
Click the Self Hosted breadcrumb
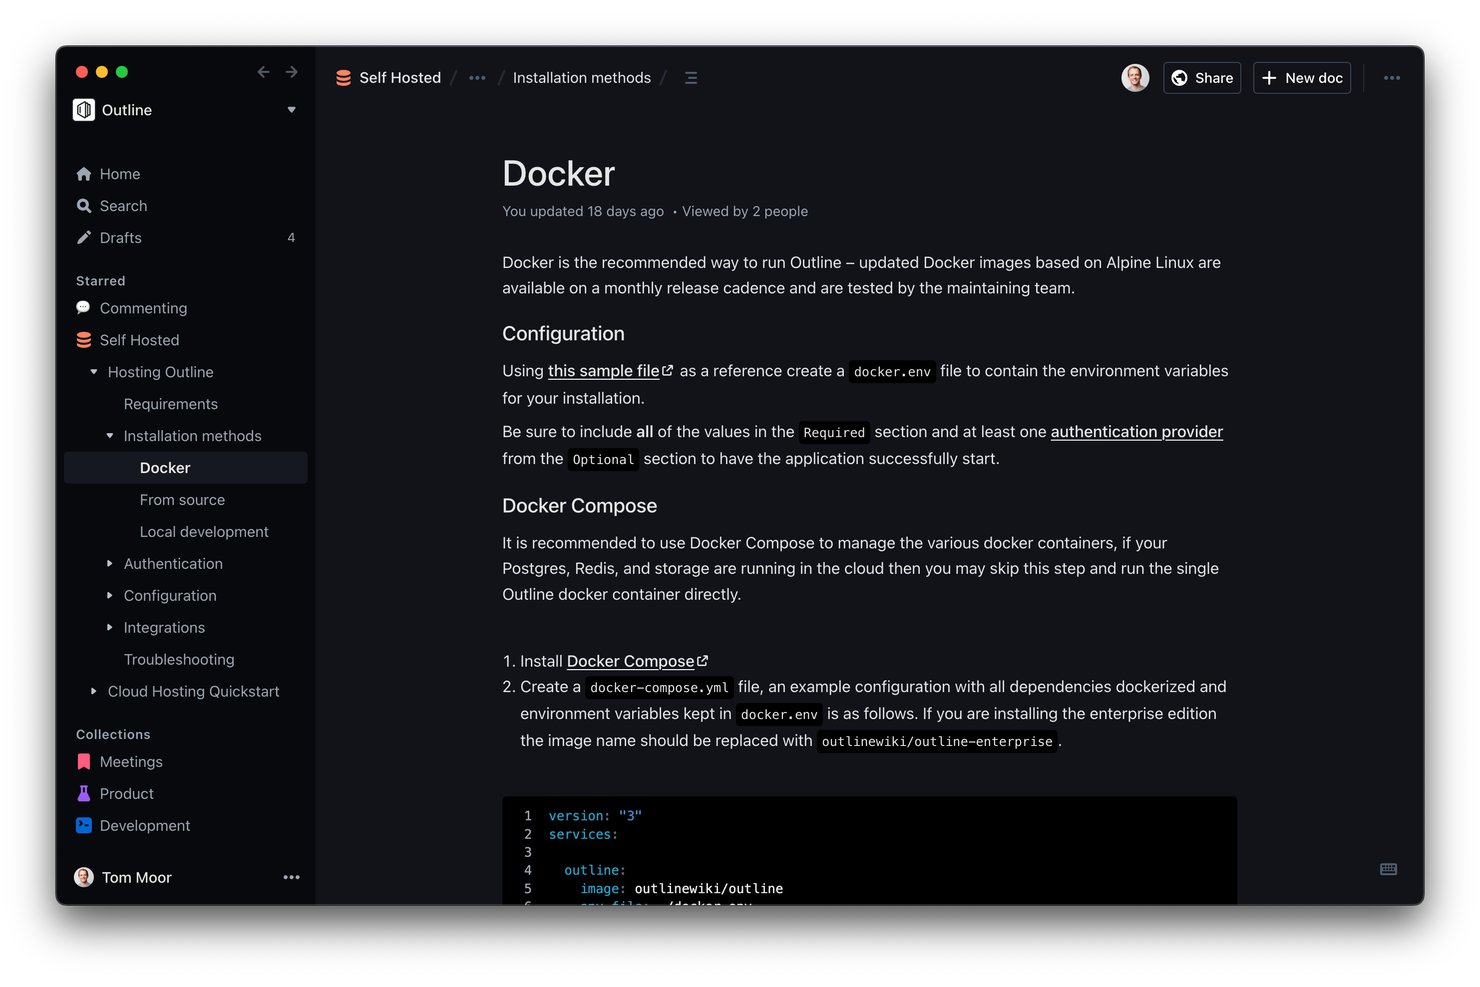(400, 78)
